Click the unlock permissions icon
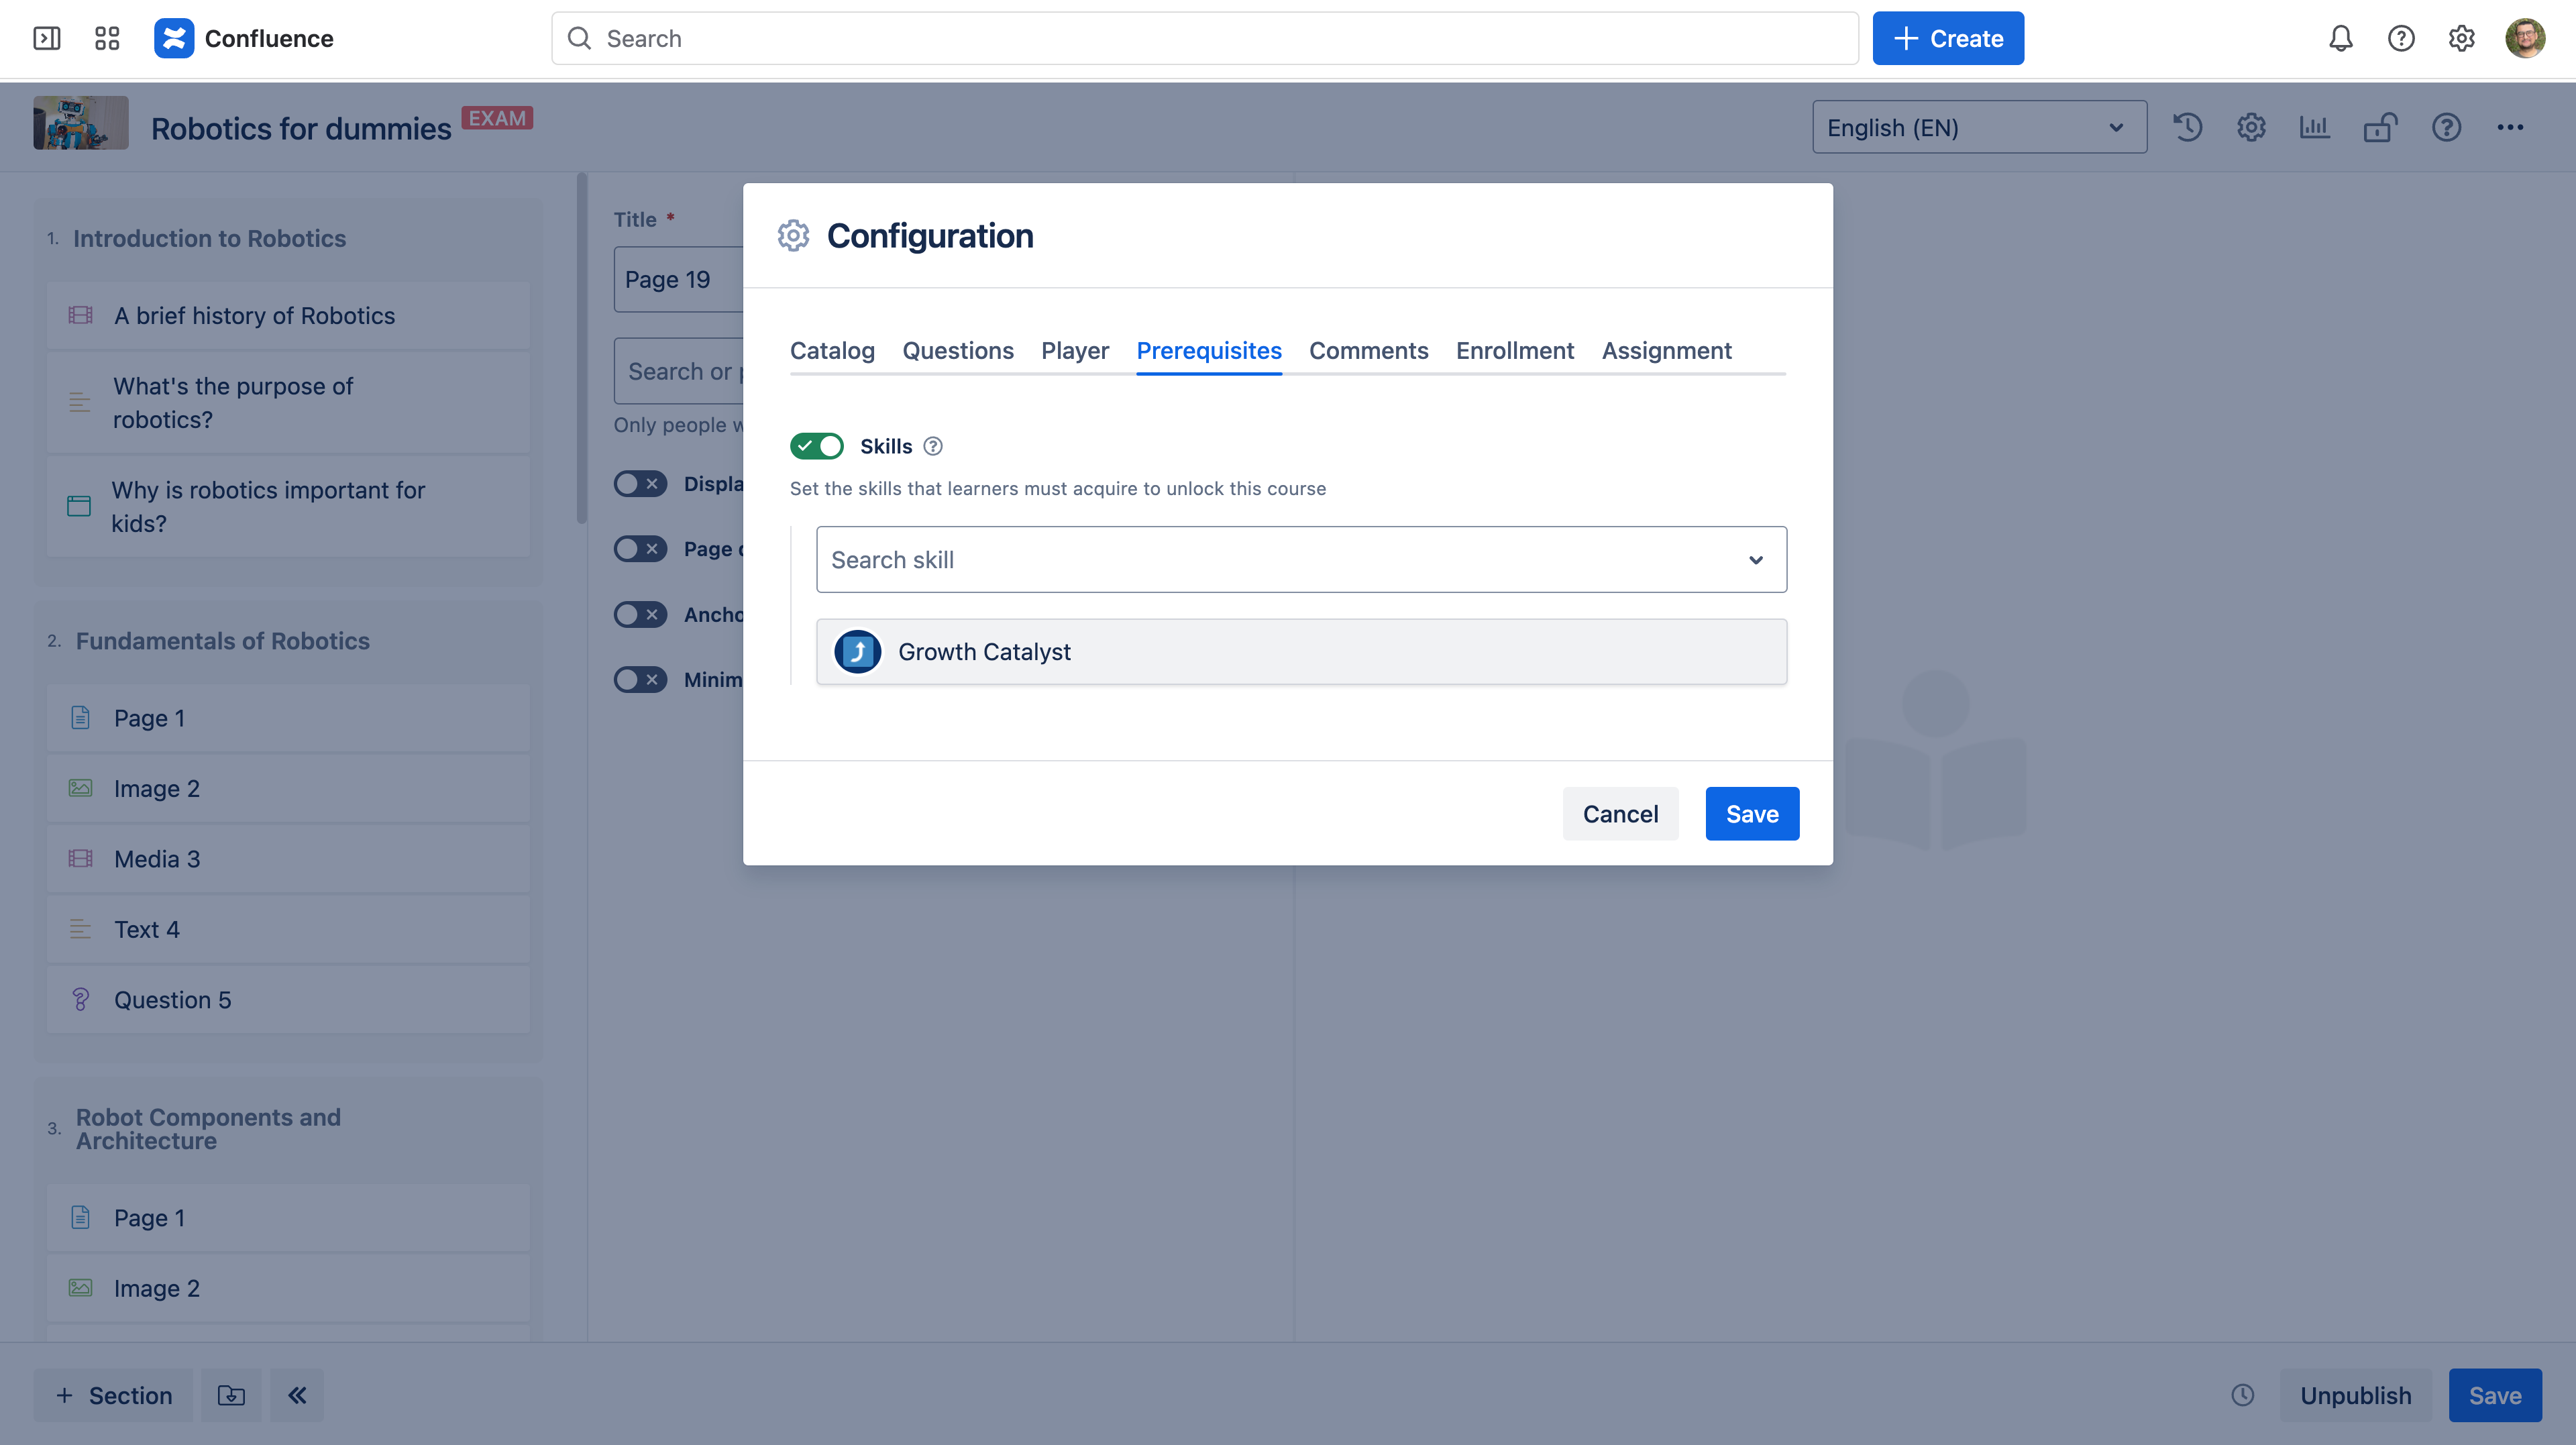The width and height of the screenshot is (2576, 1445). [2380, 127]
